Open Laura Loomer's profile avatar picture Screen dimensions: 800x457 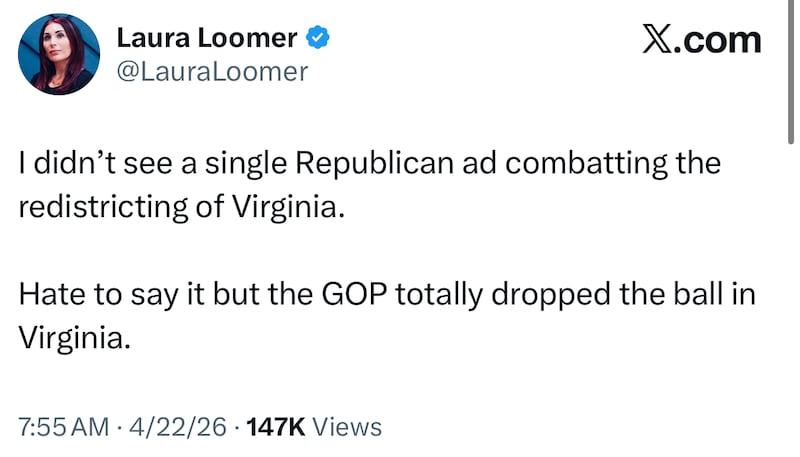[59, 54]
